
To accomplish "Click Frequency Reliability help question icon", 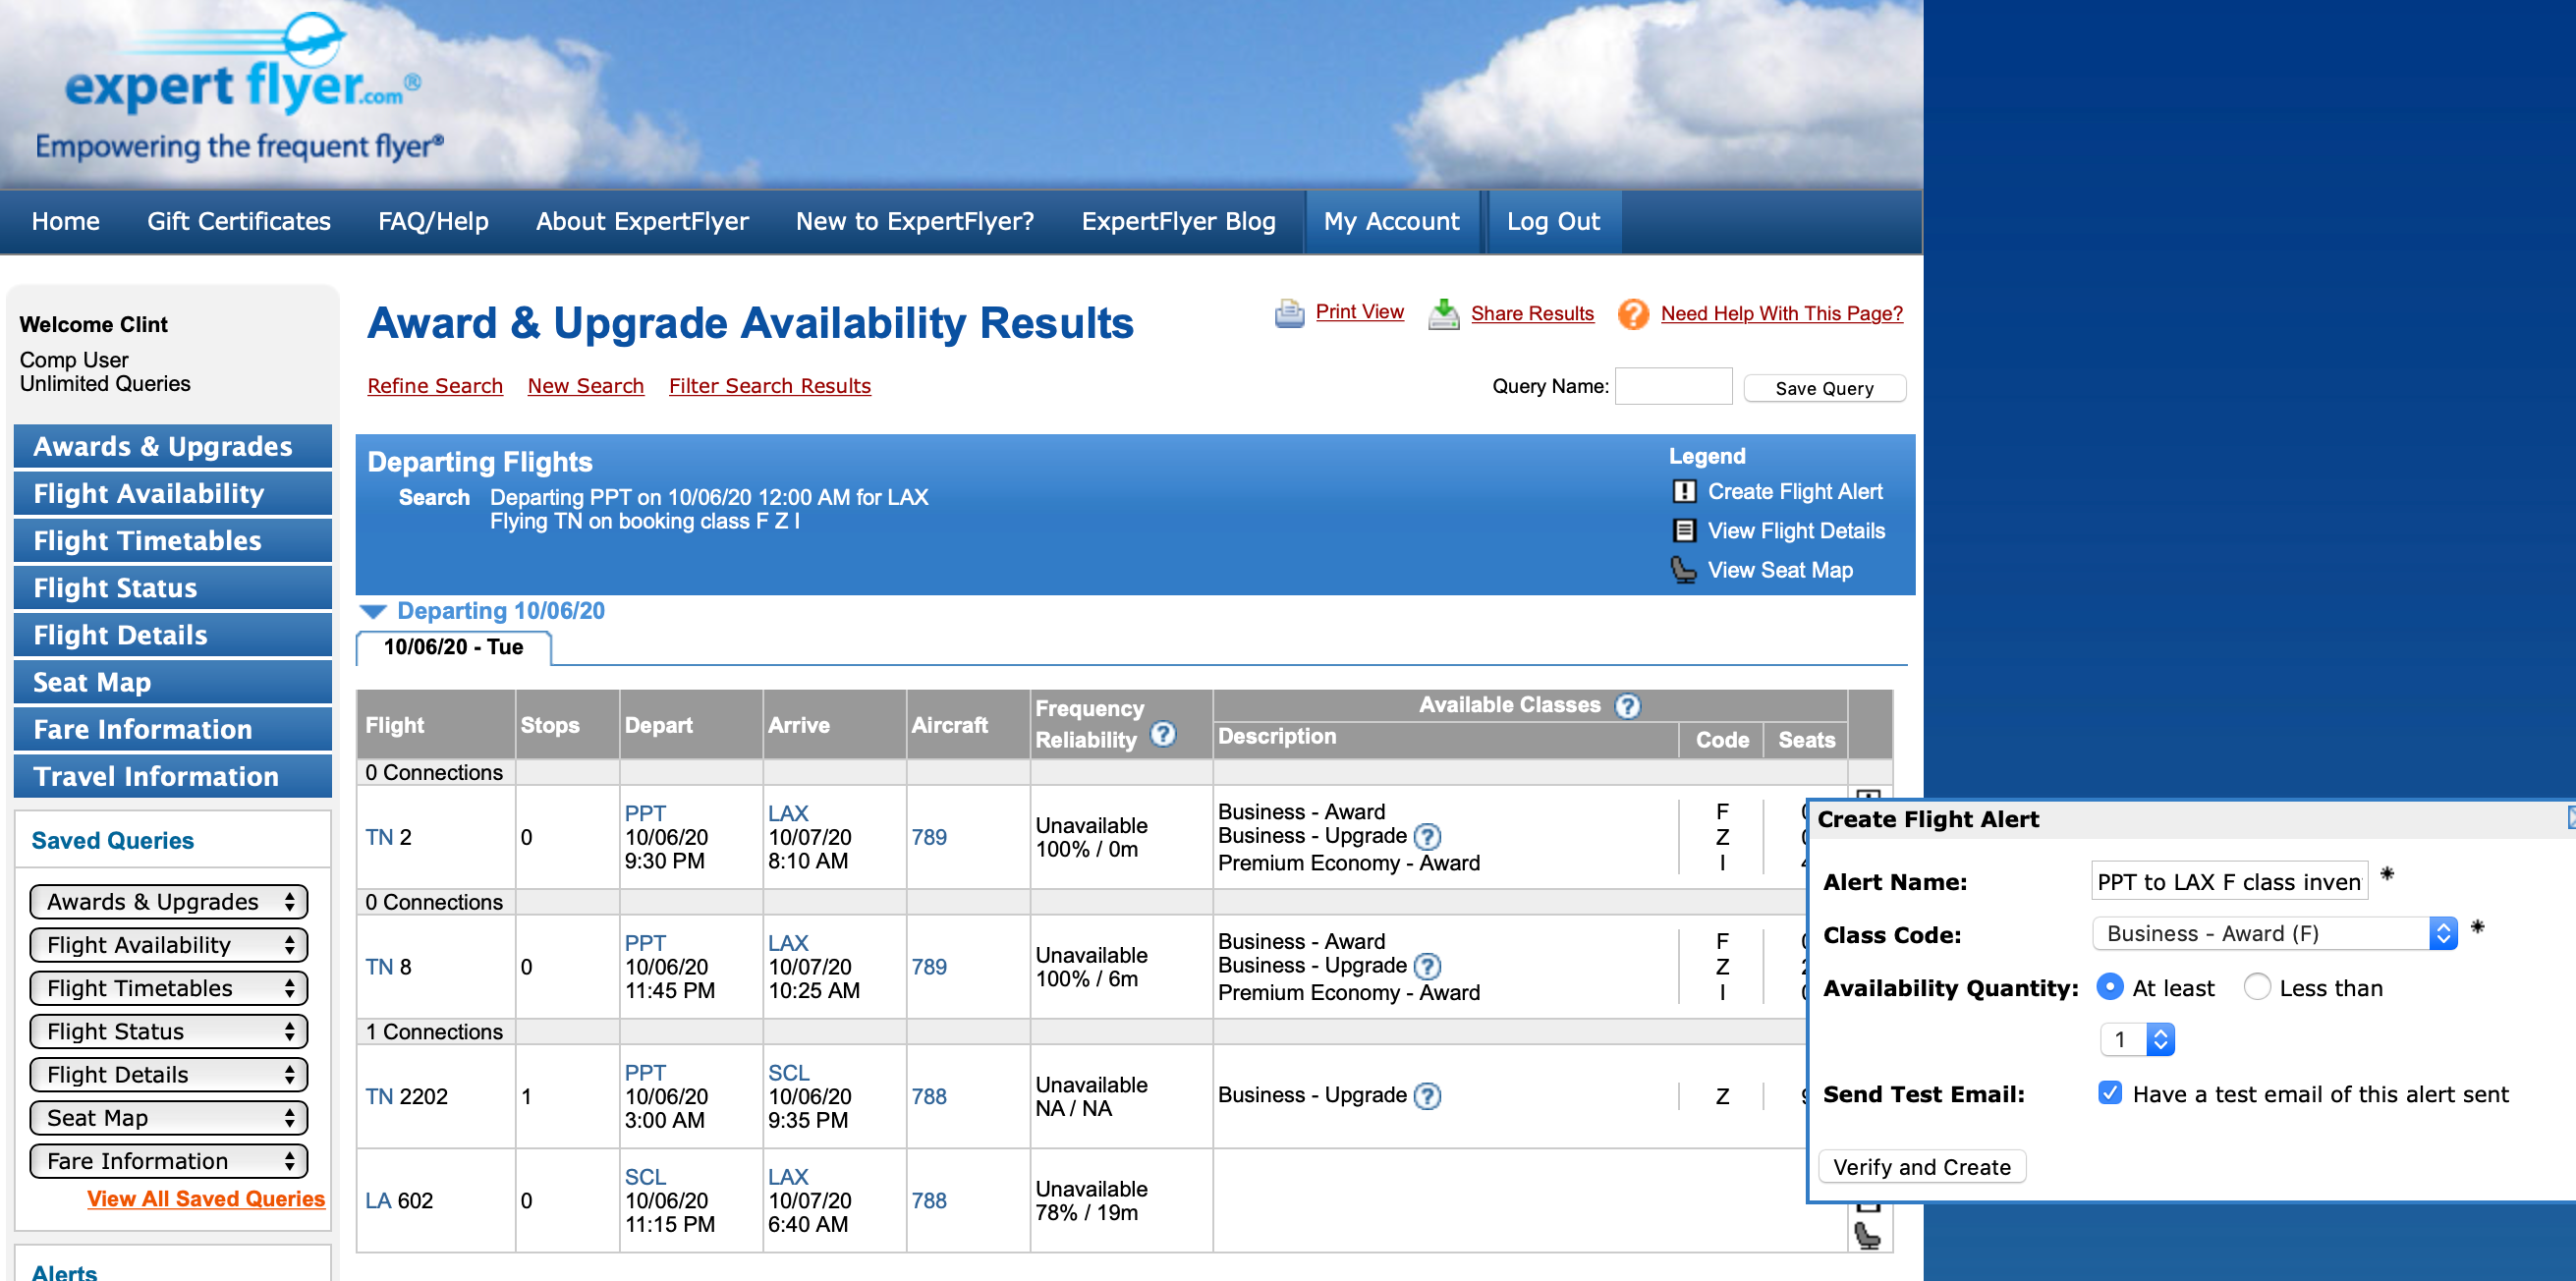I will coord(1162,735).
